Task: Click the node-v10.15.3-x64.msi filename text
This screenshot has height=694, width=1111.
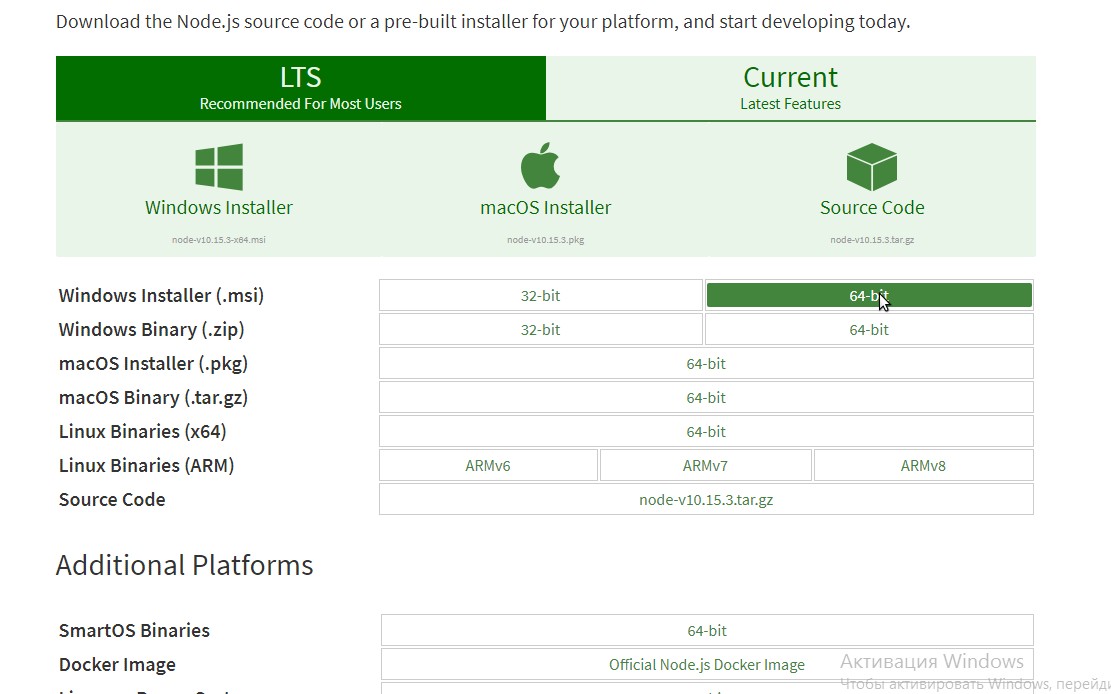Action: (219, 240)
